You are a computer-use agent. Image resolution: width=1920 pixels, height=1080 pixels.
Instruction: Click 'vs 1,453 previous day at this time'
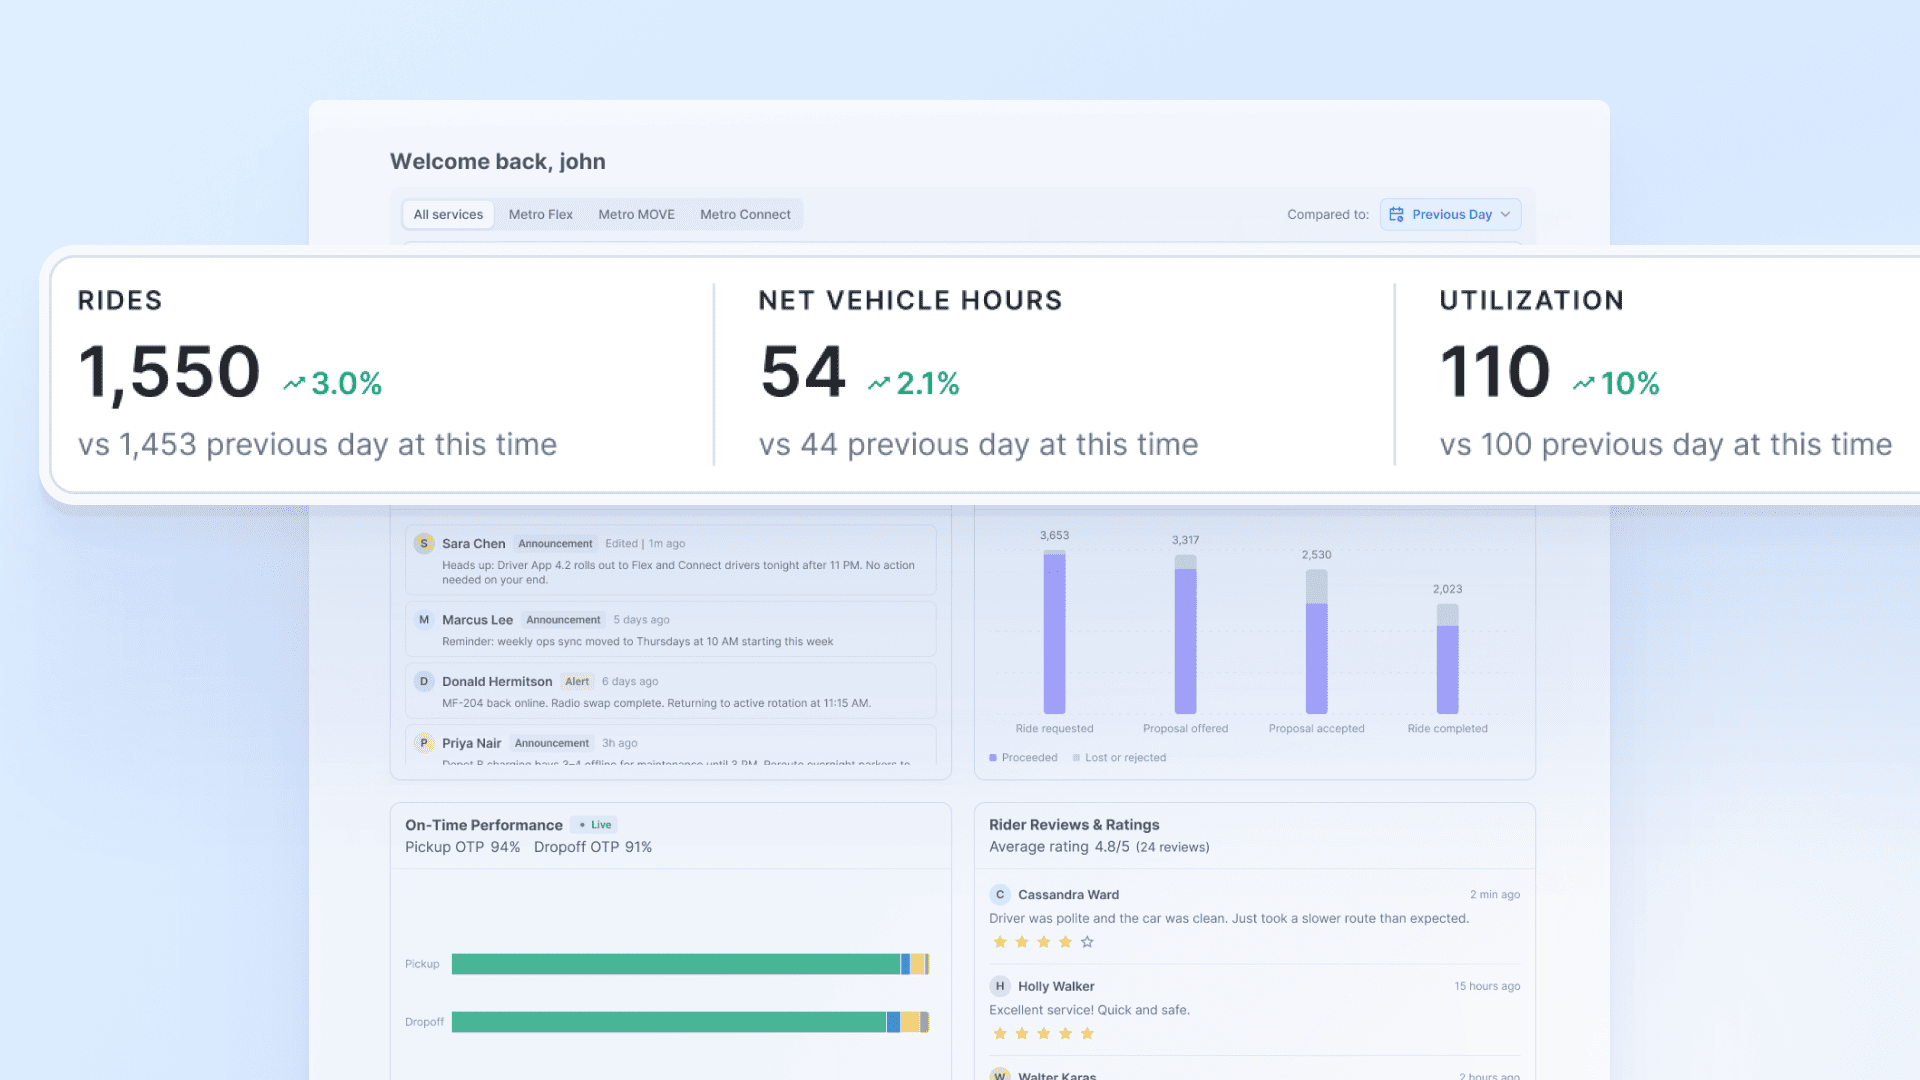pos(317,444)
